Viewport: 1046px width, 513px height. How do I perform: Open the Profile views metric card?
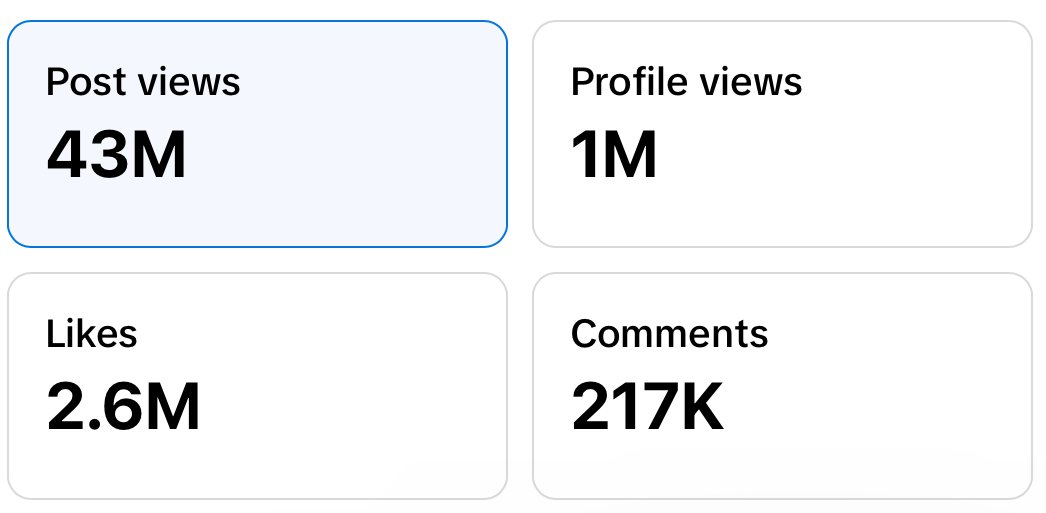pyautogui.click(x=782, y=134)
